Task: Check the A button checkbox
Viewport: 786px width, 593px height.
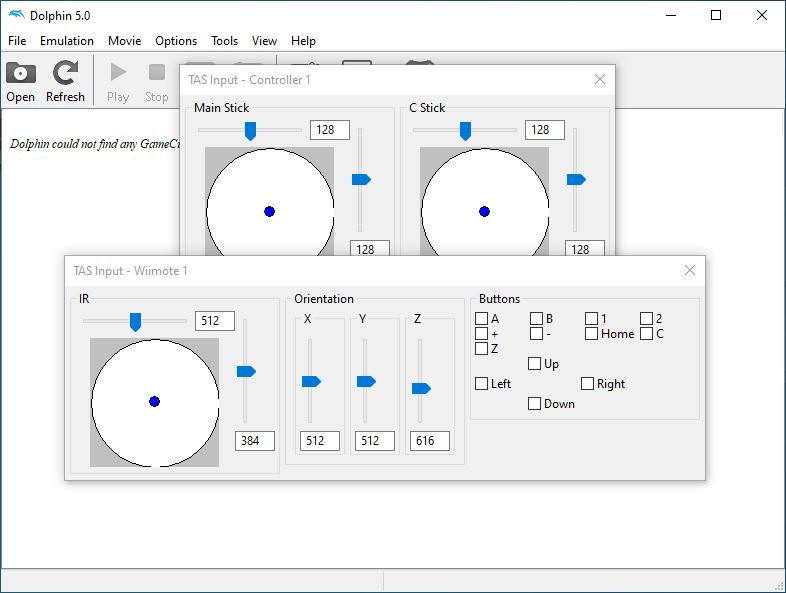Action: (481, 318)
